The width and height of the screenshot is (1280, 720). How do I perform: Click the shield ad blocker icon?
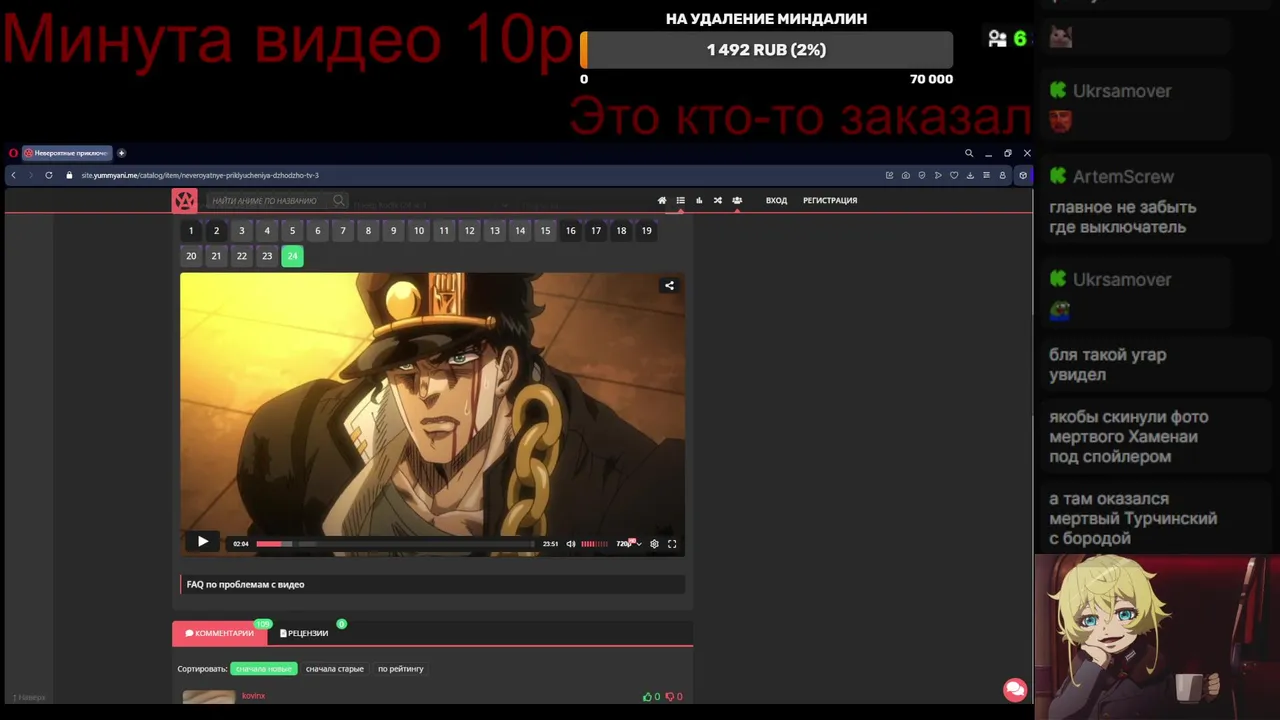[x=922, y=175]
